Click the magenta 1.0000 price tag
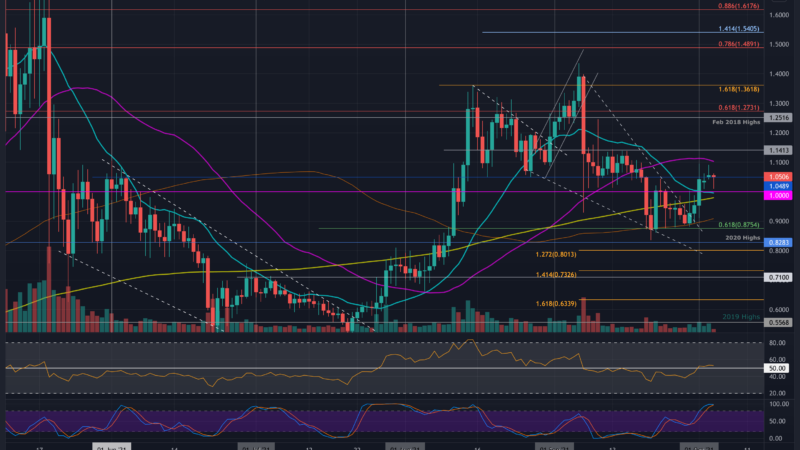Screen dimensions: 800x450 [778, 195]
